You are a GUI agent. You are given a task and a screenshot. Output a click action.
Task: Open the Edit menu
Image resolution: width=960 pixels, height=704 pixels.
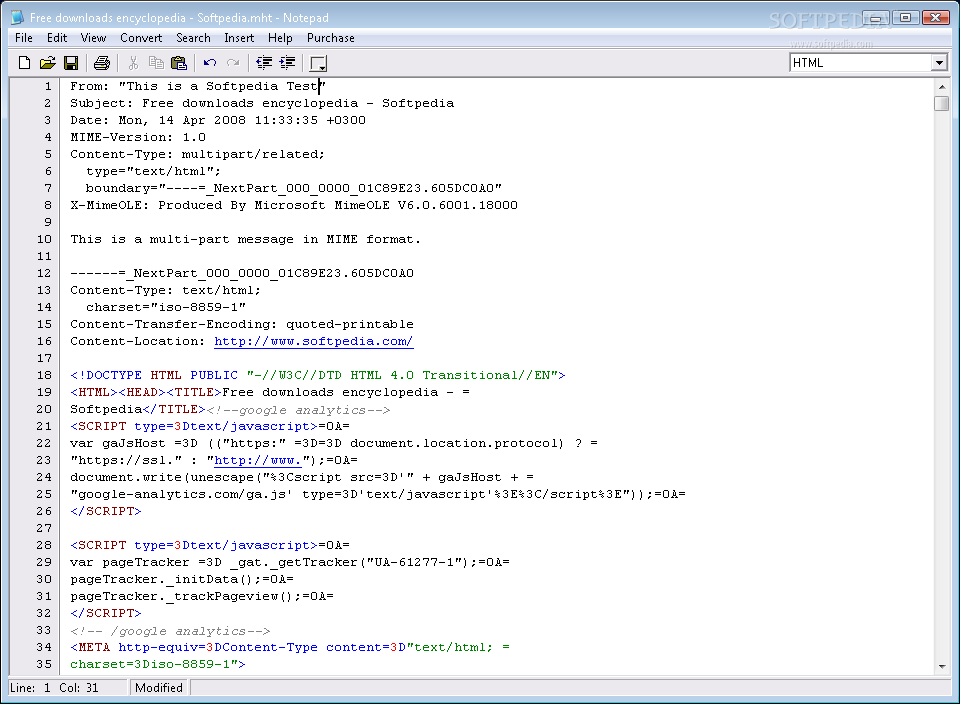(57, 38)
